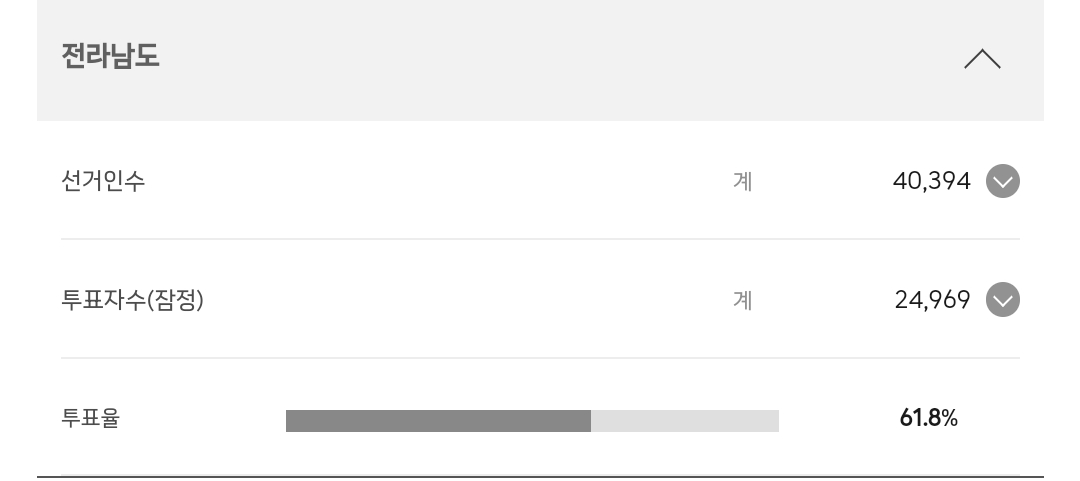
Task: Select the 투표자수(잠정) row label
Action: point(132,300)
